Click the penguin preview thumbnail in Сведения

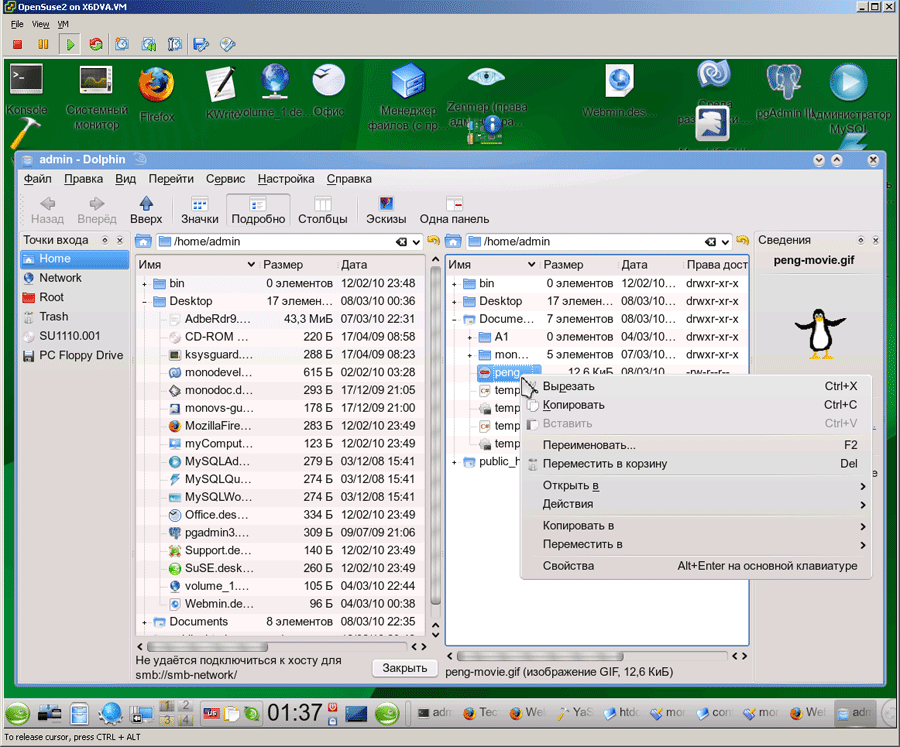pyautogui.click(x=820, y=334)
